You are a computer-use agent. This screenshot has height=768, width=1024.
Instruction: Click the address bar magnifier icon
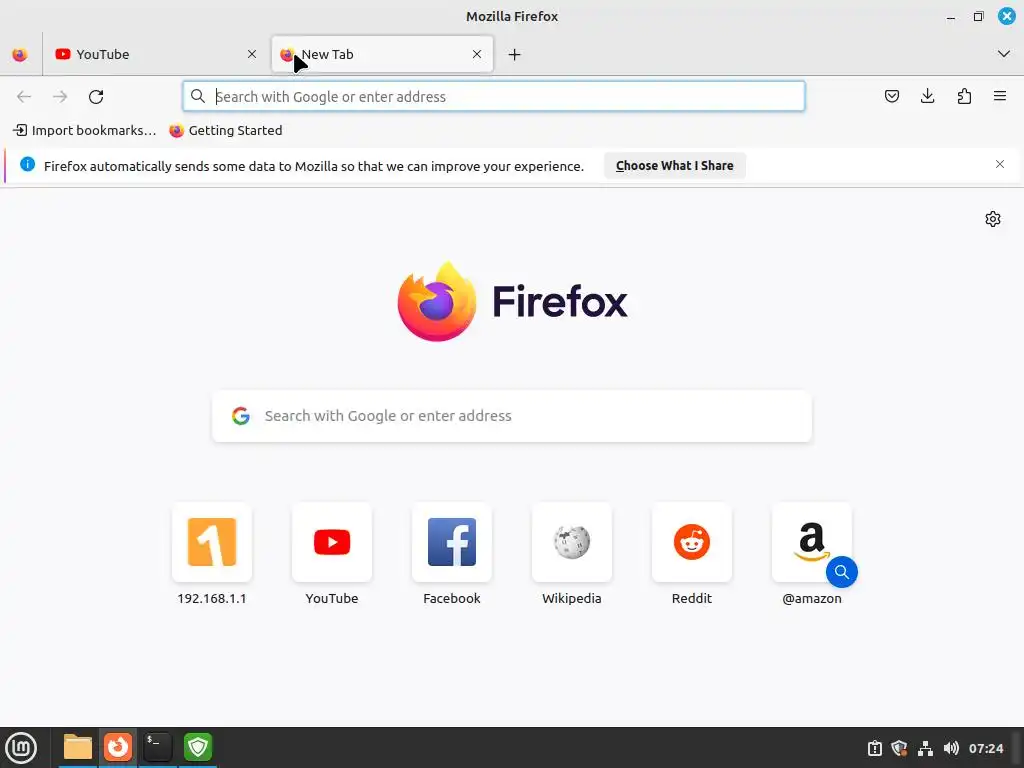(x=198, y=97)
